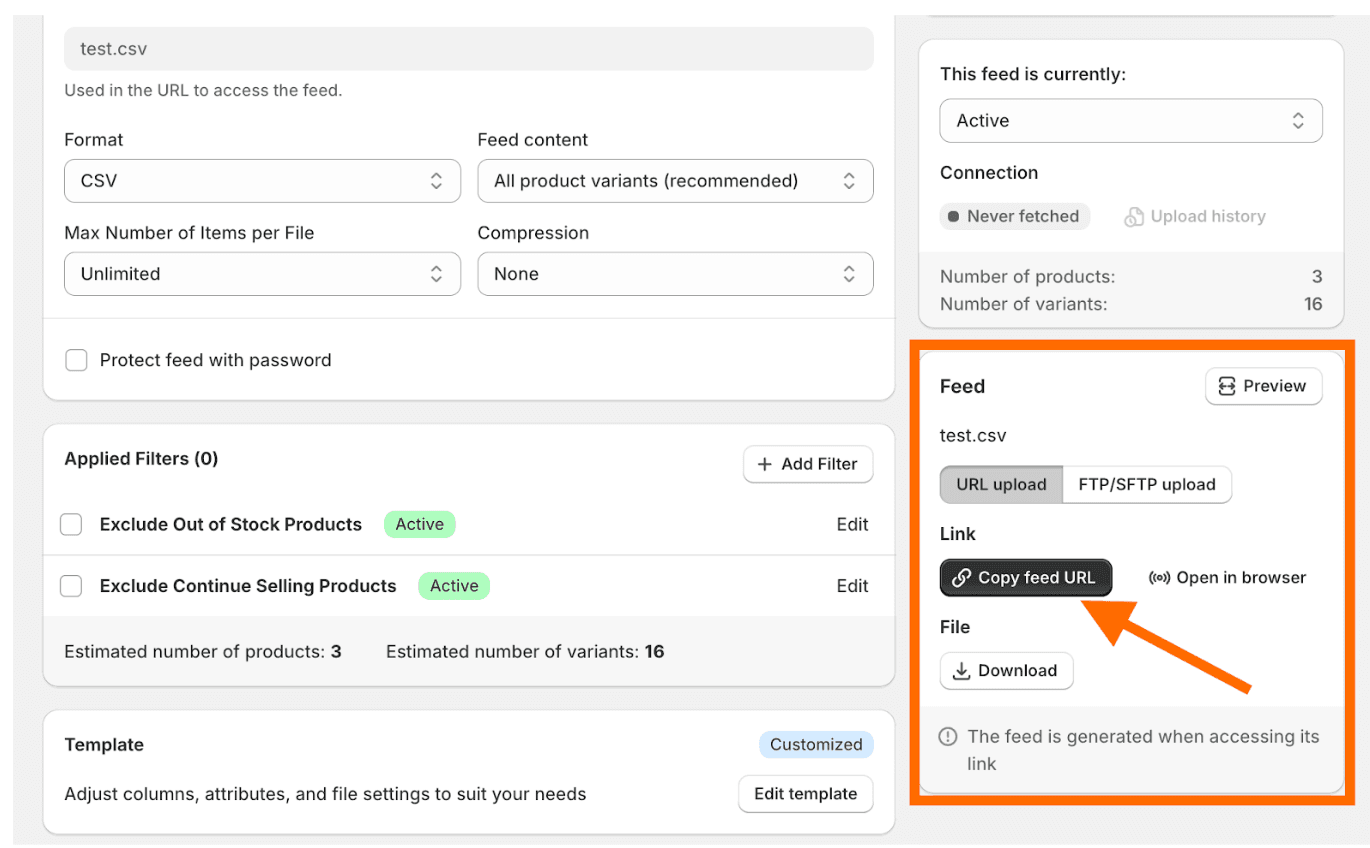This screenshot has height=848, width=1370.
Task: Click the Never fetched connection status badge
Action: point(1014,216)
